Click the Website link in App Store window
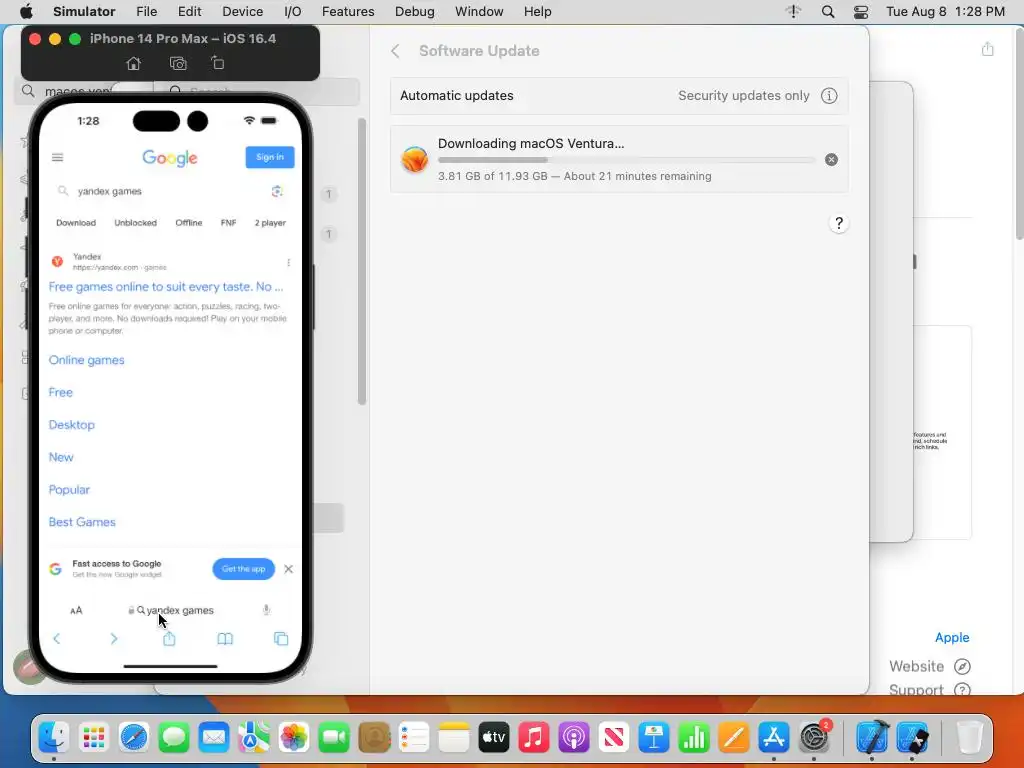 click(x=930, y=666)
